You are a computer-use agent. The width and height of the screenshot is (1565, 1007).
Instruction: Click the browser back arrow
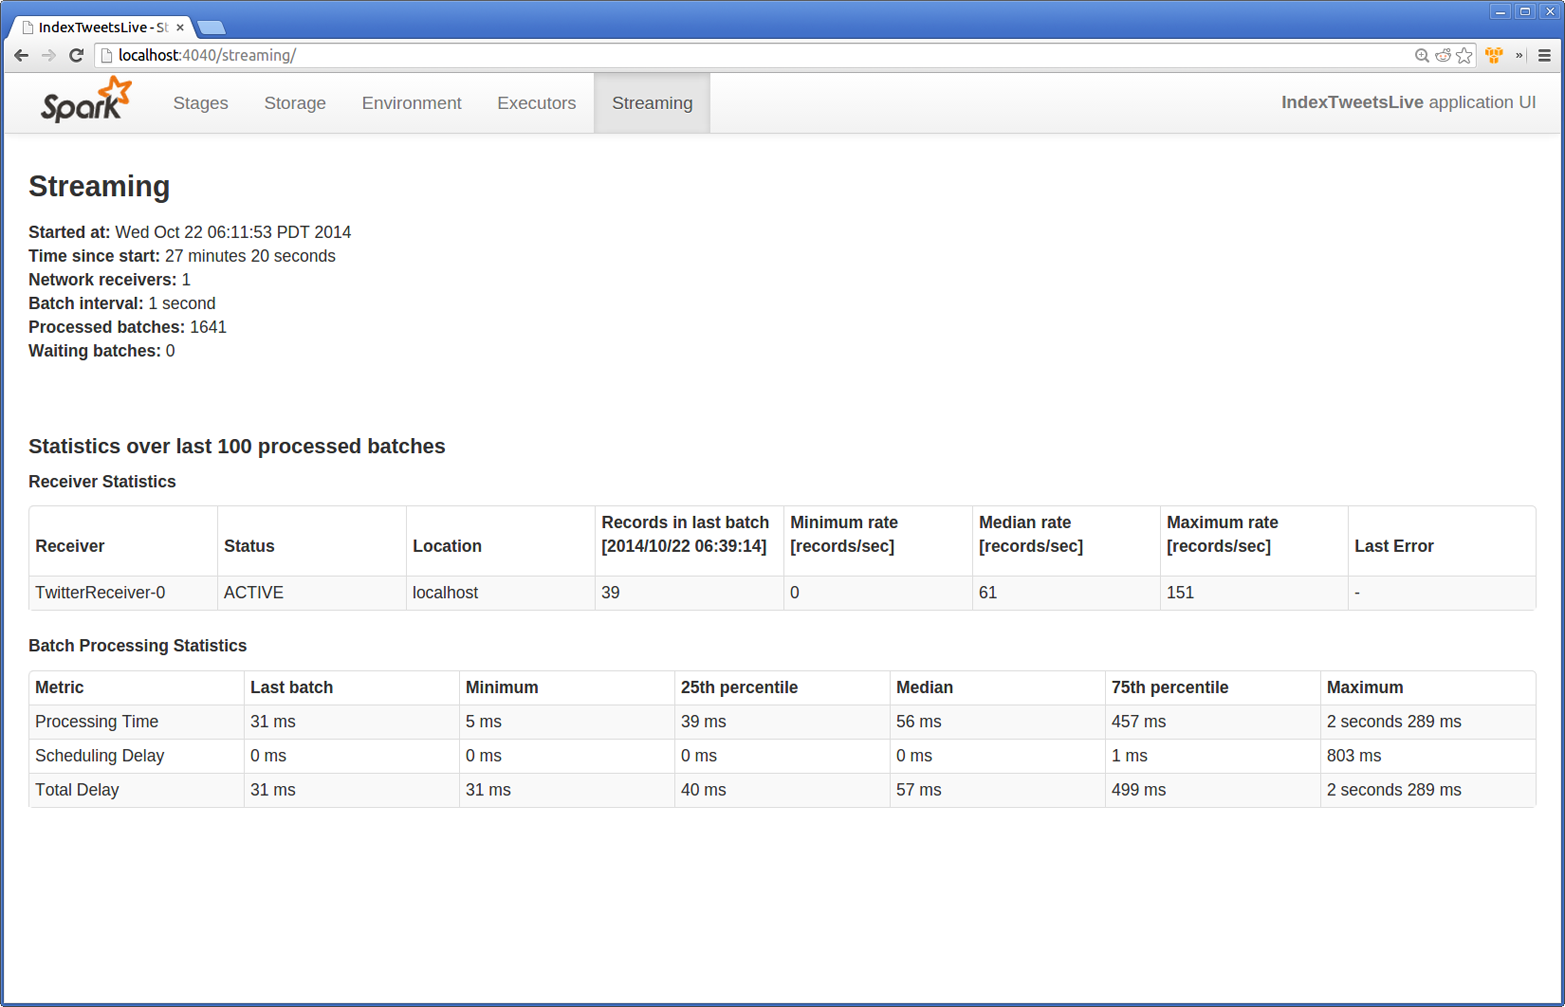[21, 55]
